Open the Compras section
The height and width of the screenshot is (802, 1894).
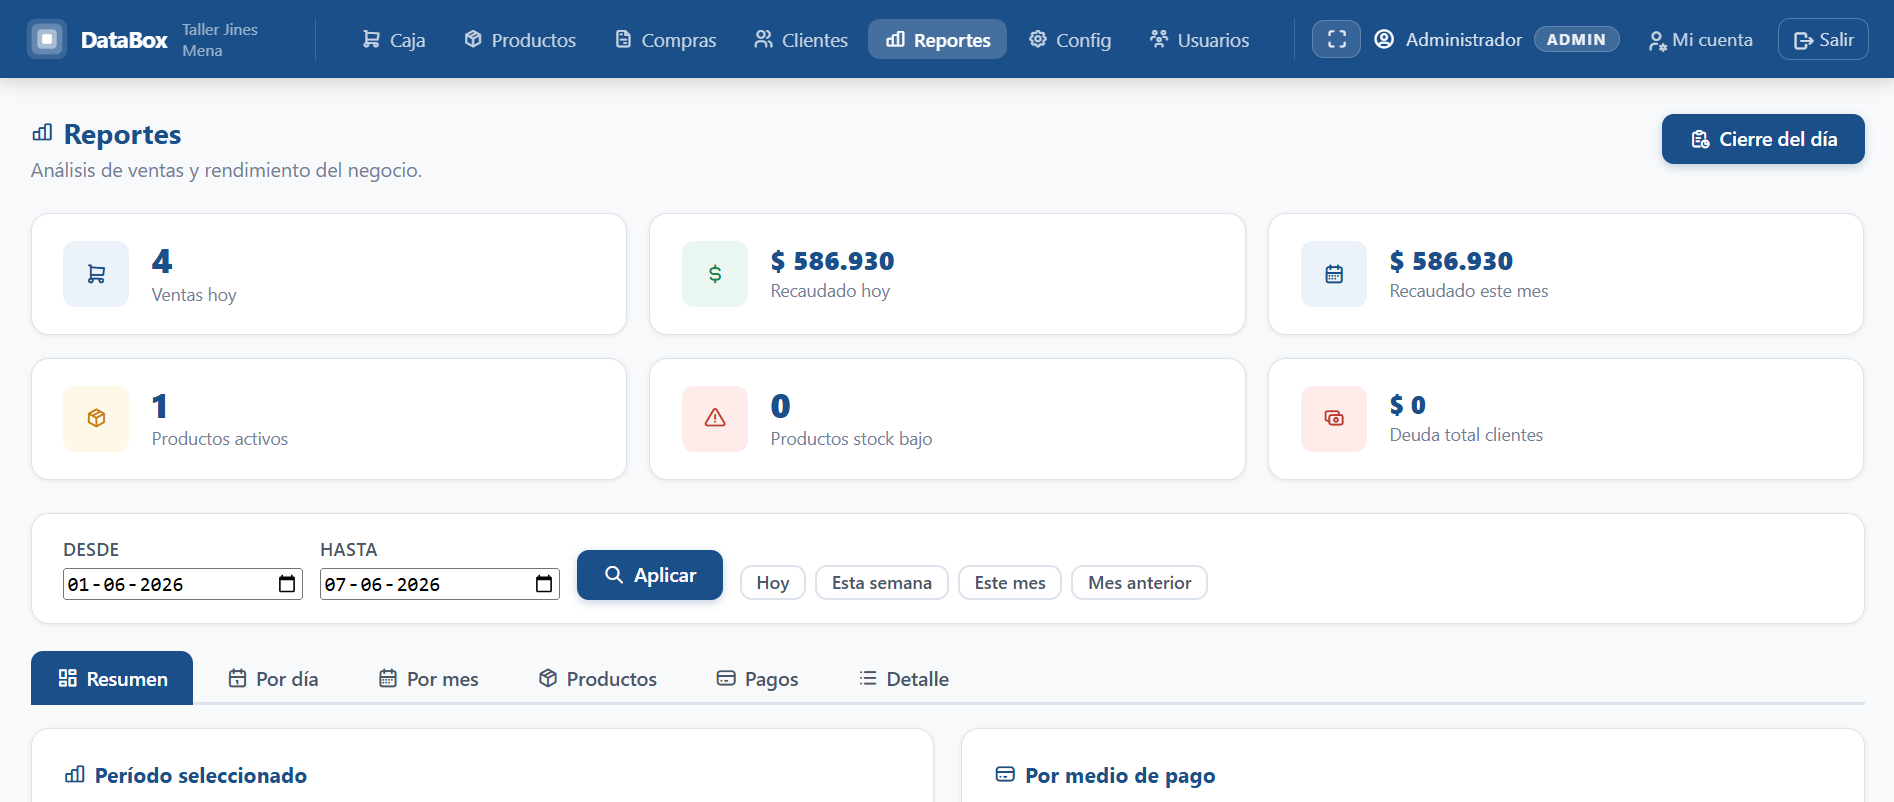665,39
